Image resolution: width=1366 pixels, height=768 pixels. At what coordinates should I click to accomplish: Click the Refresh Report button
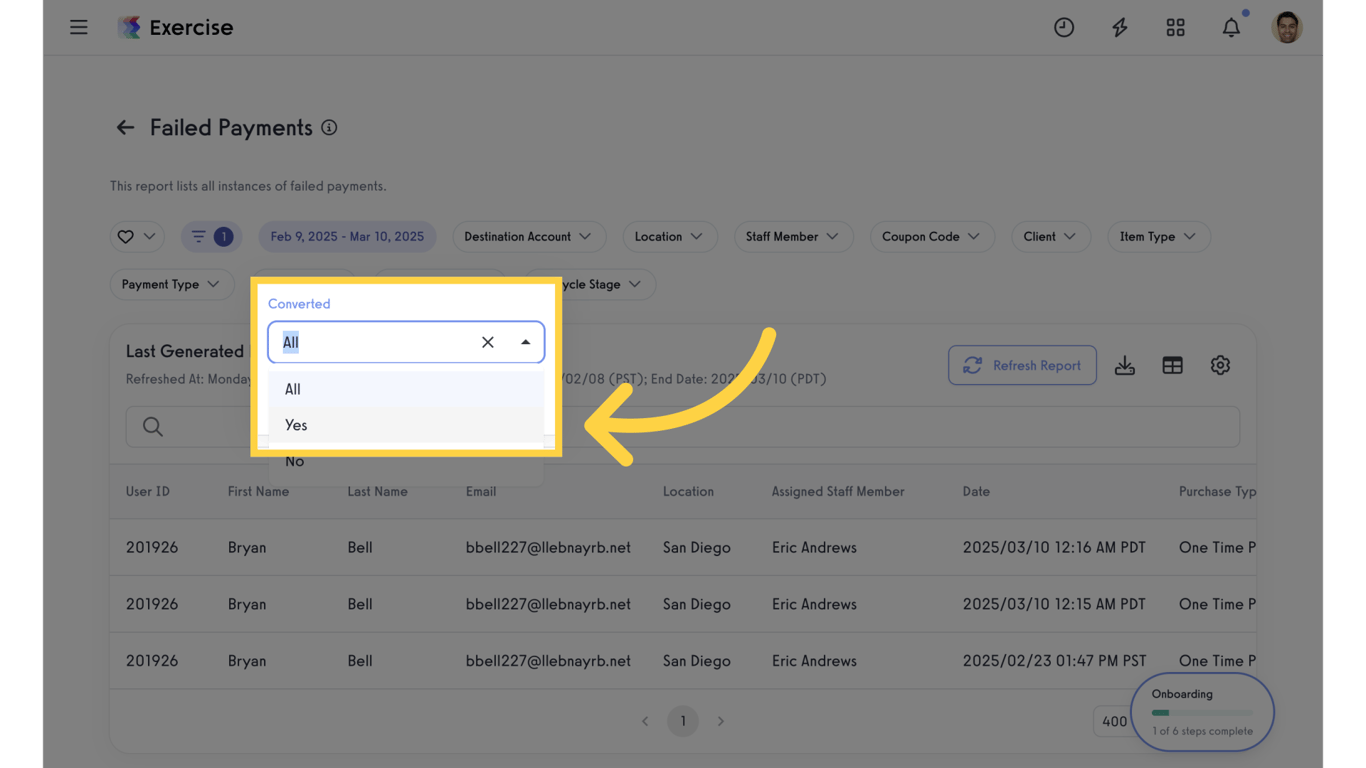pyautogui.click(x=1022, y=365)
